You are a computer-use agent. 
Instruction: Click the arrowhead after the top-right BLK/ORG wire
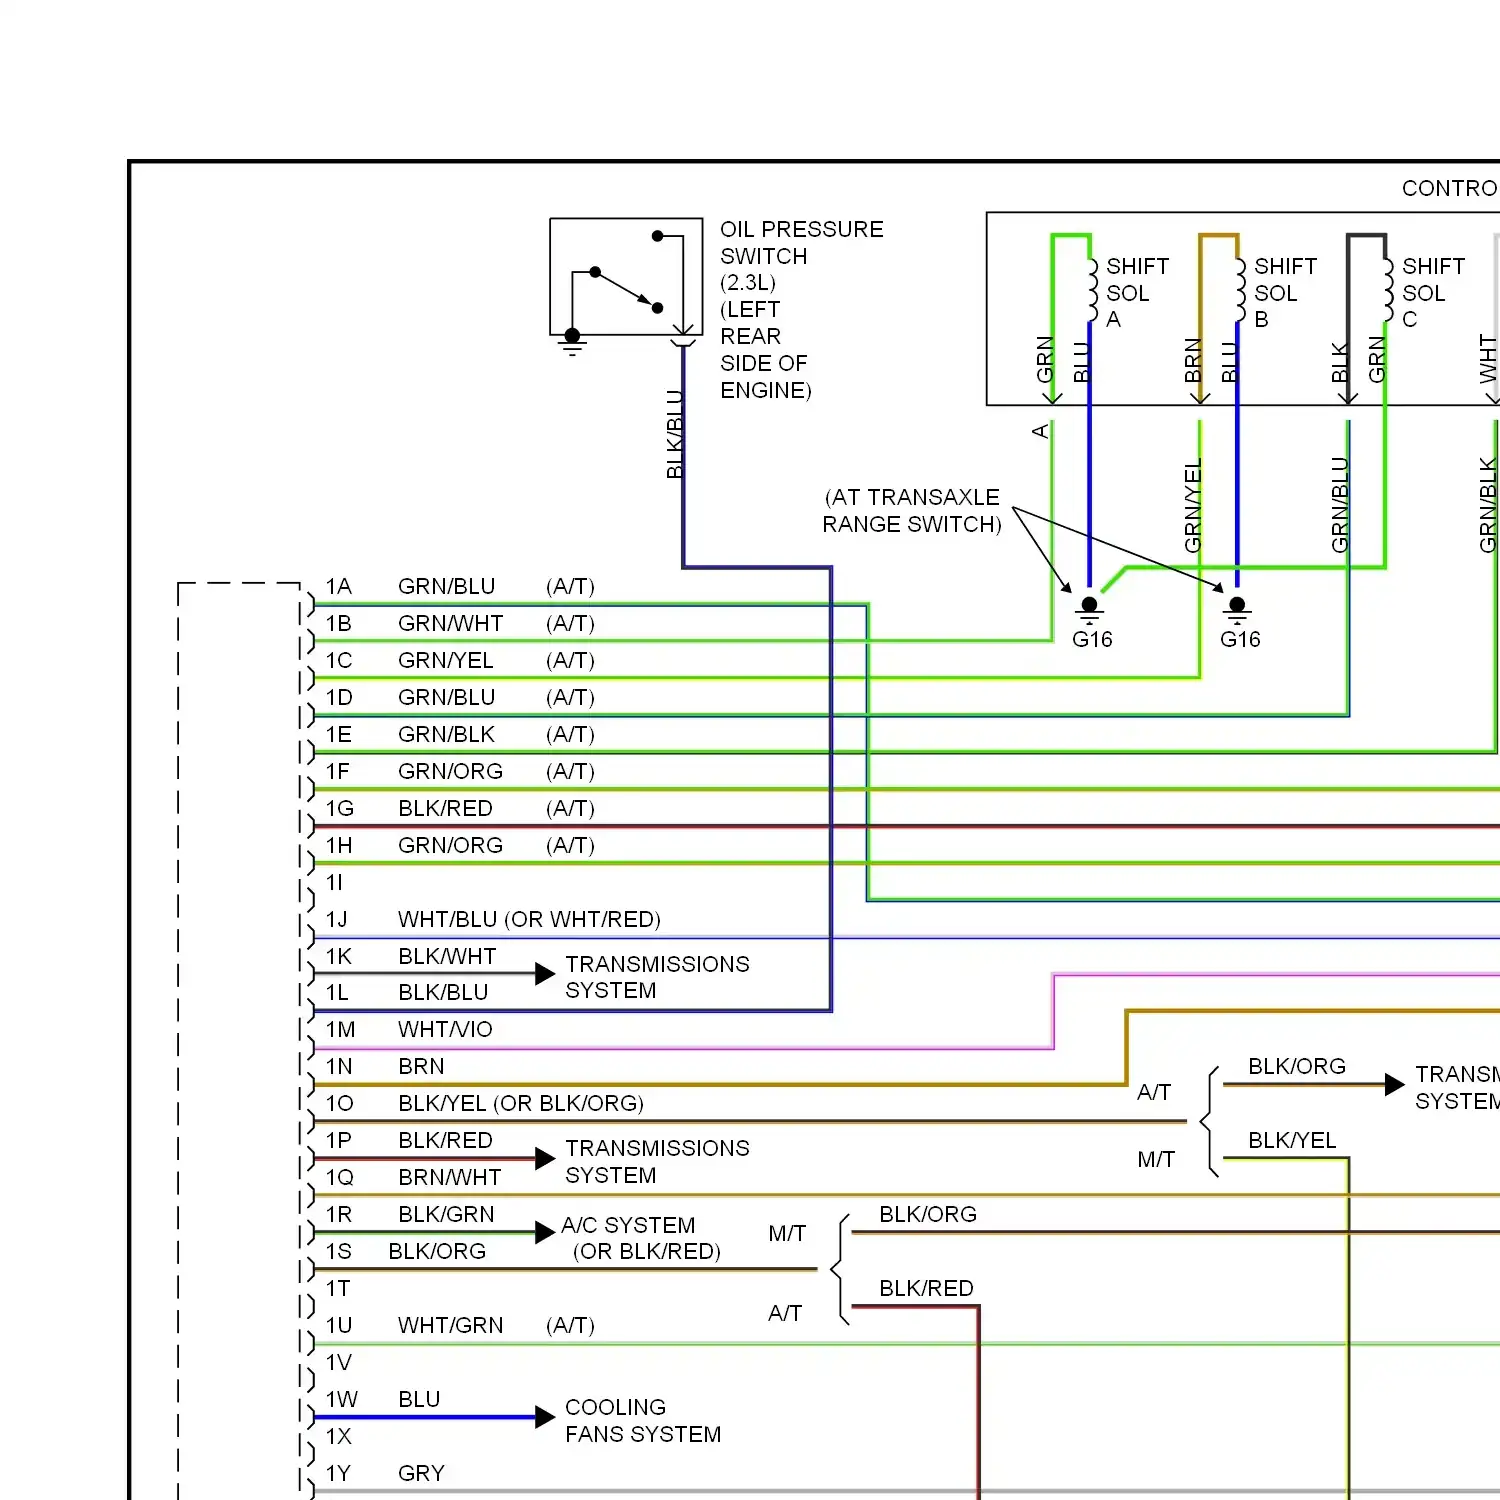1394,1084
